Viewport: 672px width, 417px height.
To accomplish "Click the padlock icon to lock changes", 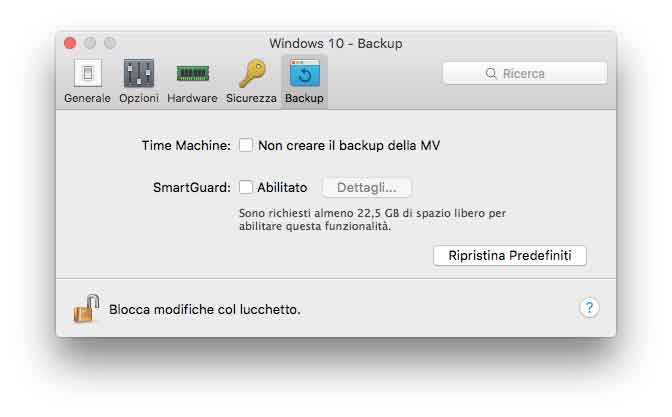I will click(x=86, y=308).
